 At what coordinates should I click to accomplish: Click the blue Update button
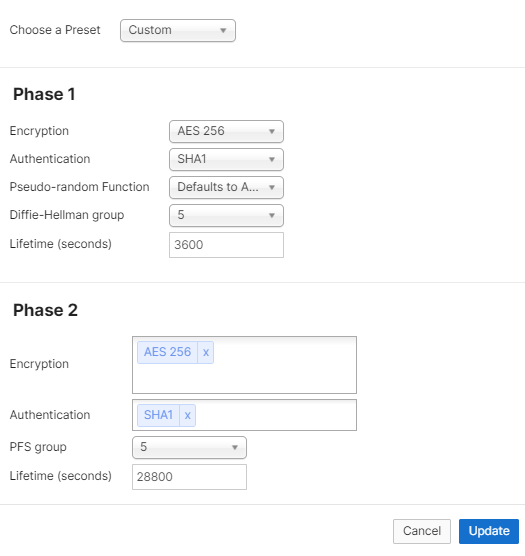tap(489, 531)
